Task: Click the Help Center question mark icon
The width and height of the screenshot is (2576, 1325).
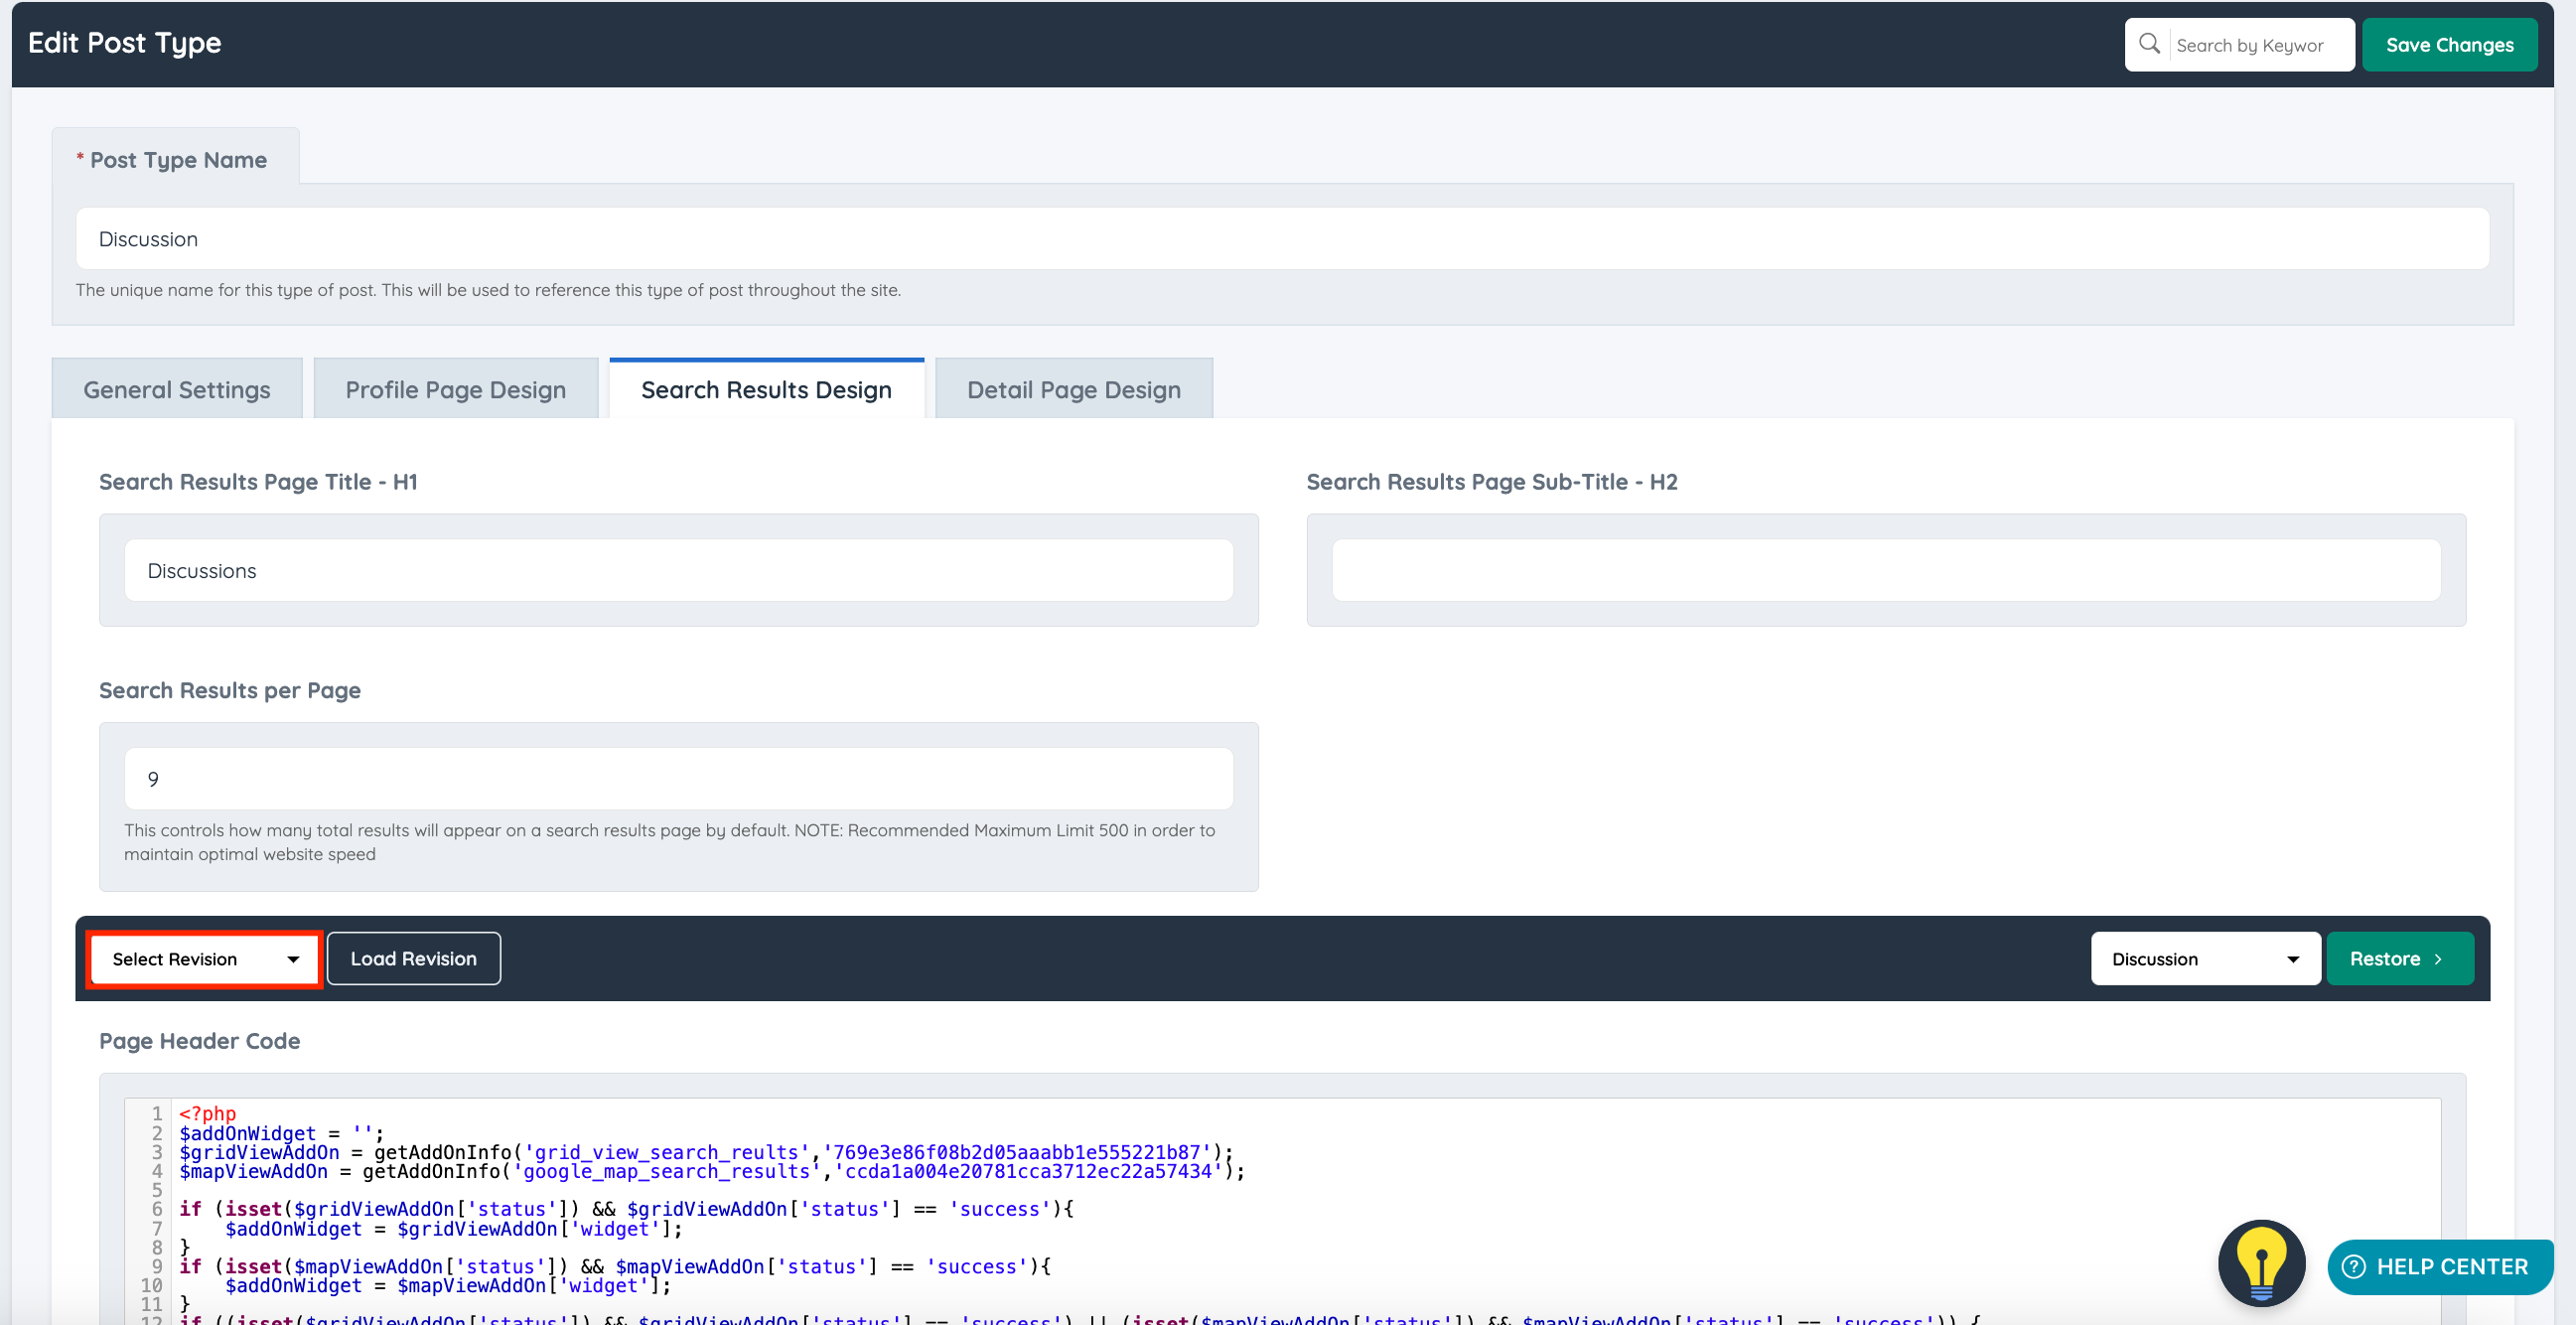Action: 2354,1267
